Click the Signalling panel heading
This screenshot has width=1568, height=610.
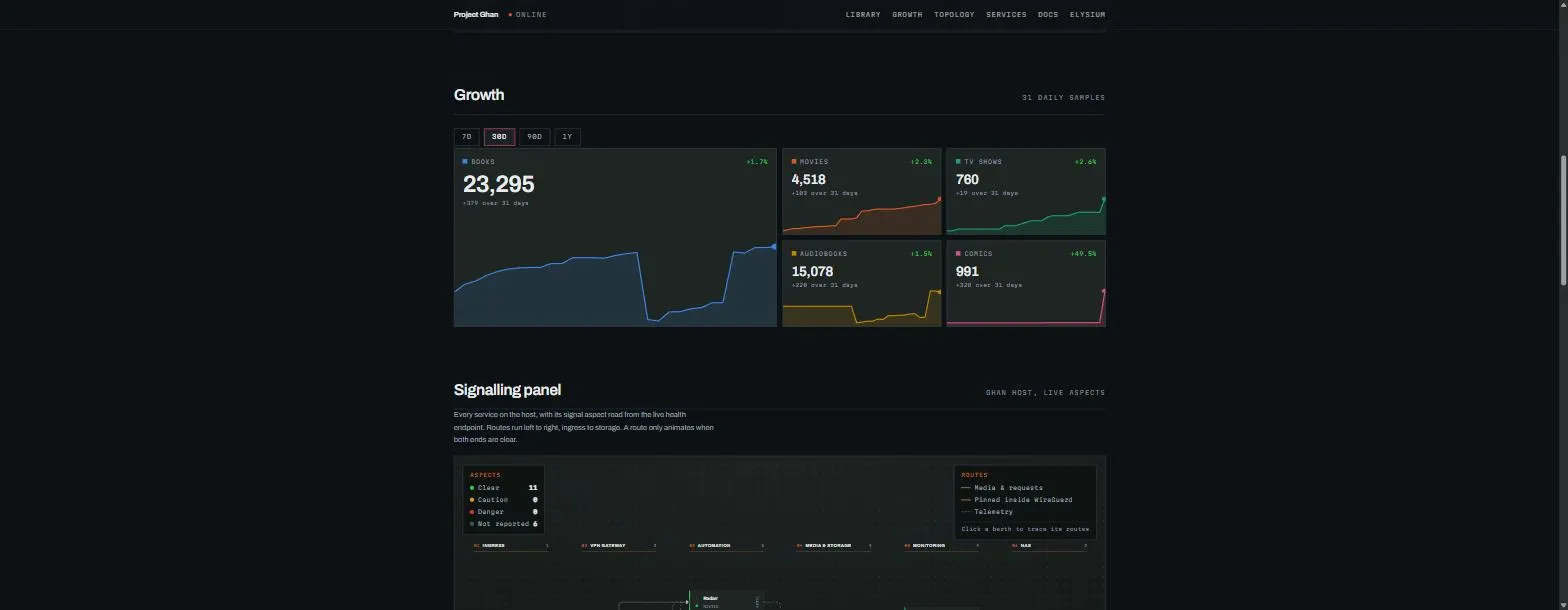pyautogui.click(x=507, y=390)
